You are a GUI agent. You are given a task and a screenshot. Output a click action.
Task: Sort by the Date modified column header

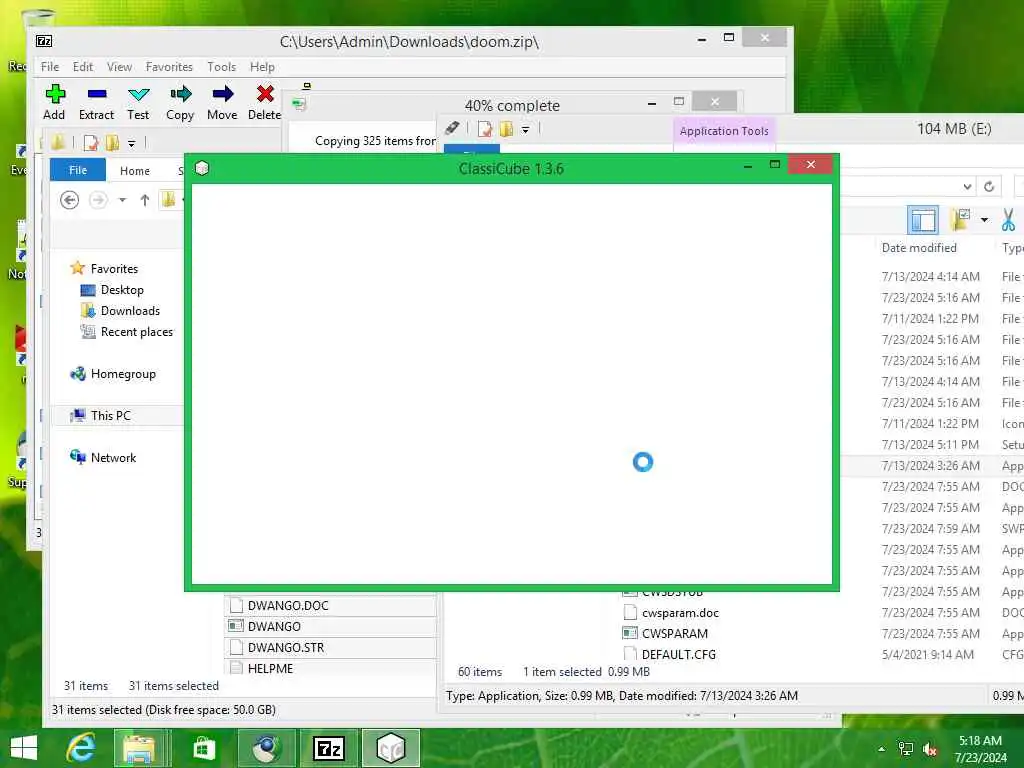[x=919, y=248]
